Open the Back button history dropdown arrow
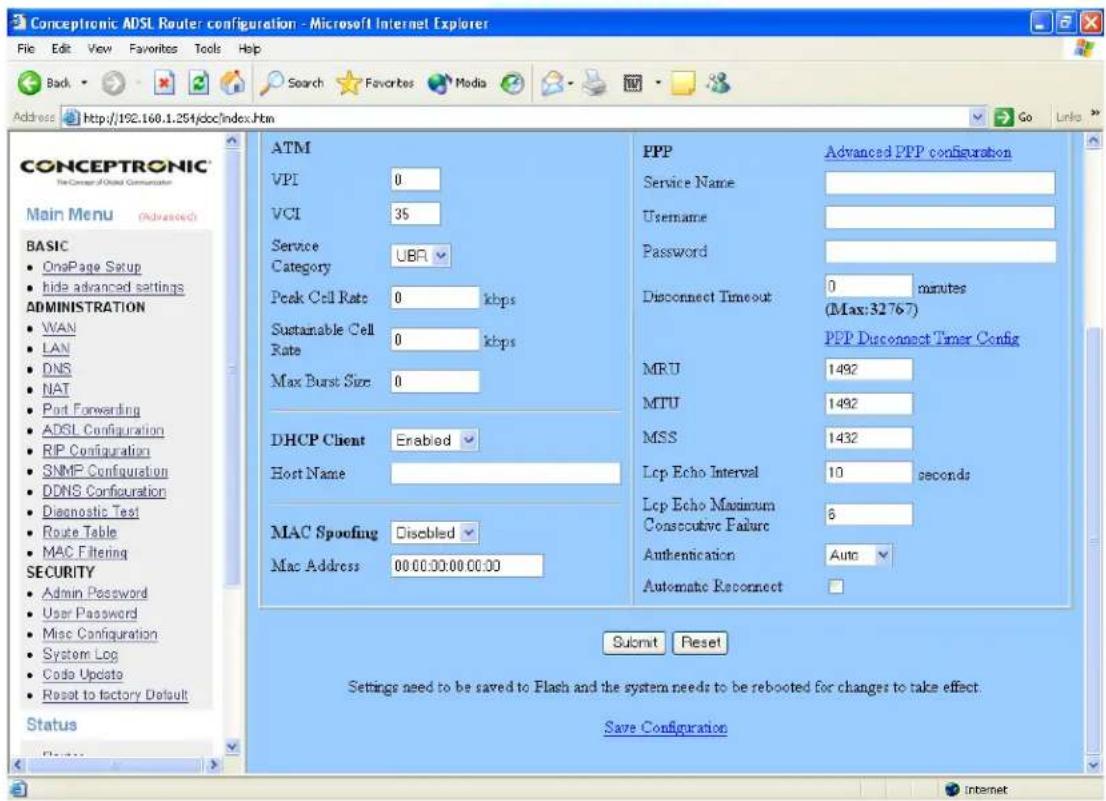This screenshot has height=801, width=1106. click(x=84, y=83)
